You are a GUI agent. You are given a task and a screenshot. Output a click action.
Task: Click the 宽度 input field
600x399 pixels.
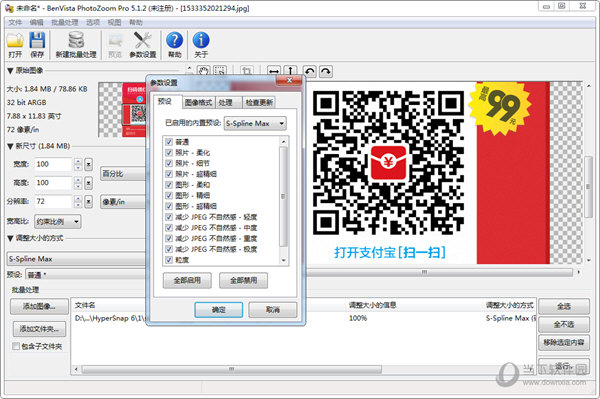click(x=53, y=164)
